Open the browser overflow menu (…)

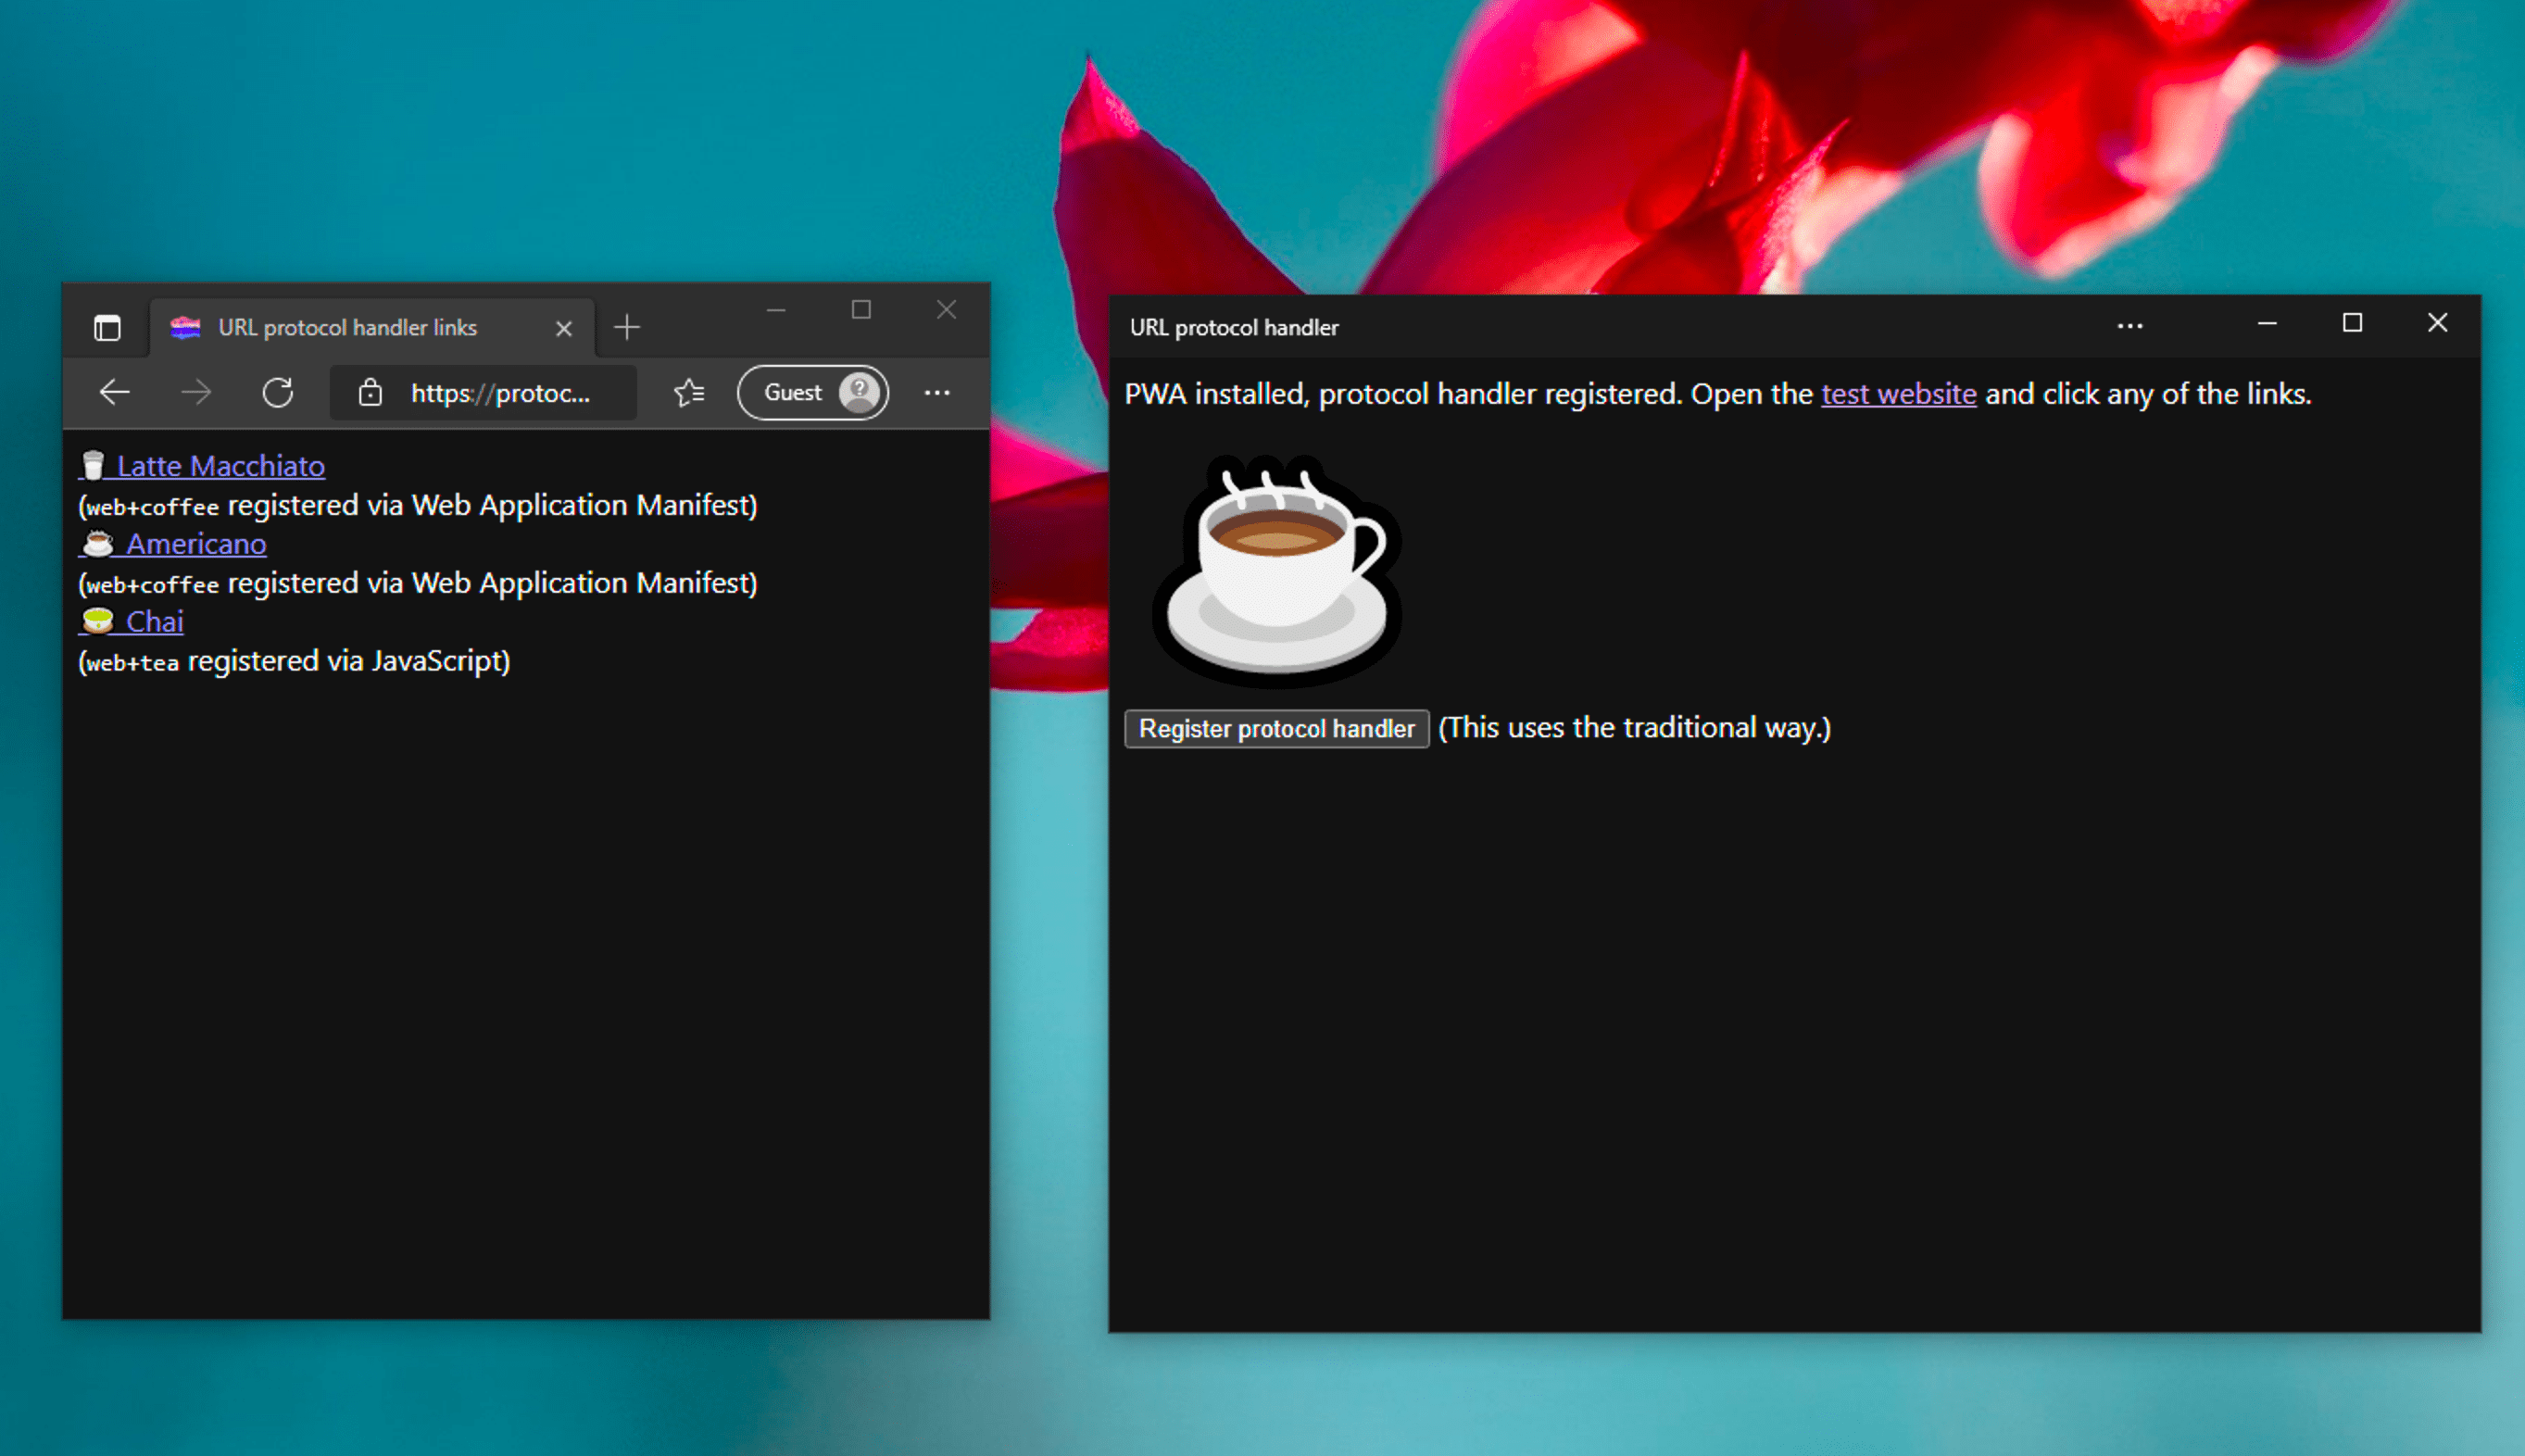[938, 392]
